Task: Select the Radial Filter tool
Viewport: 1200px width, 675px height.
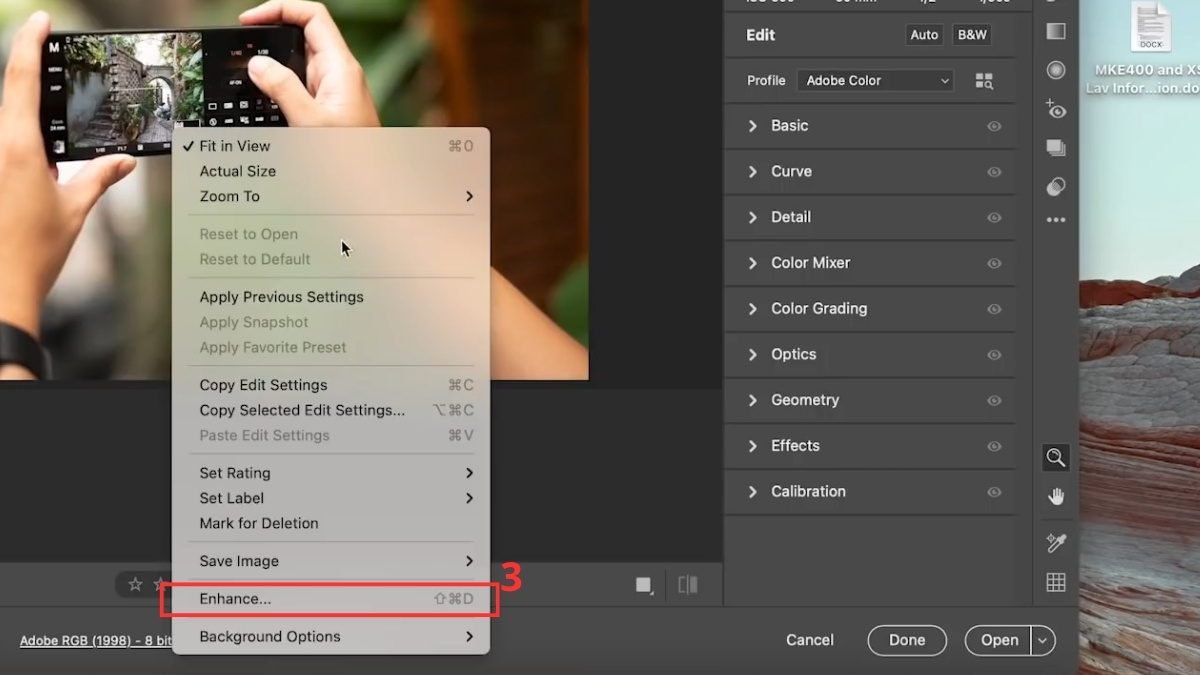Action: click(1056, 70)
